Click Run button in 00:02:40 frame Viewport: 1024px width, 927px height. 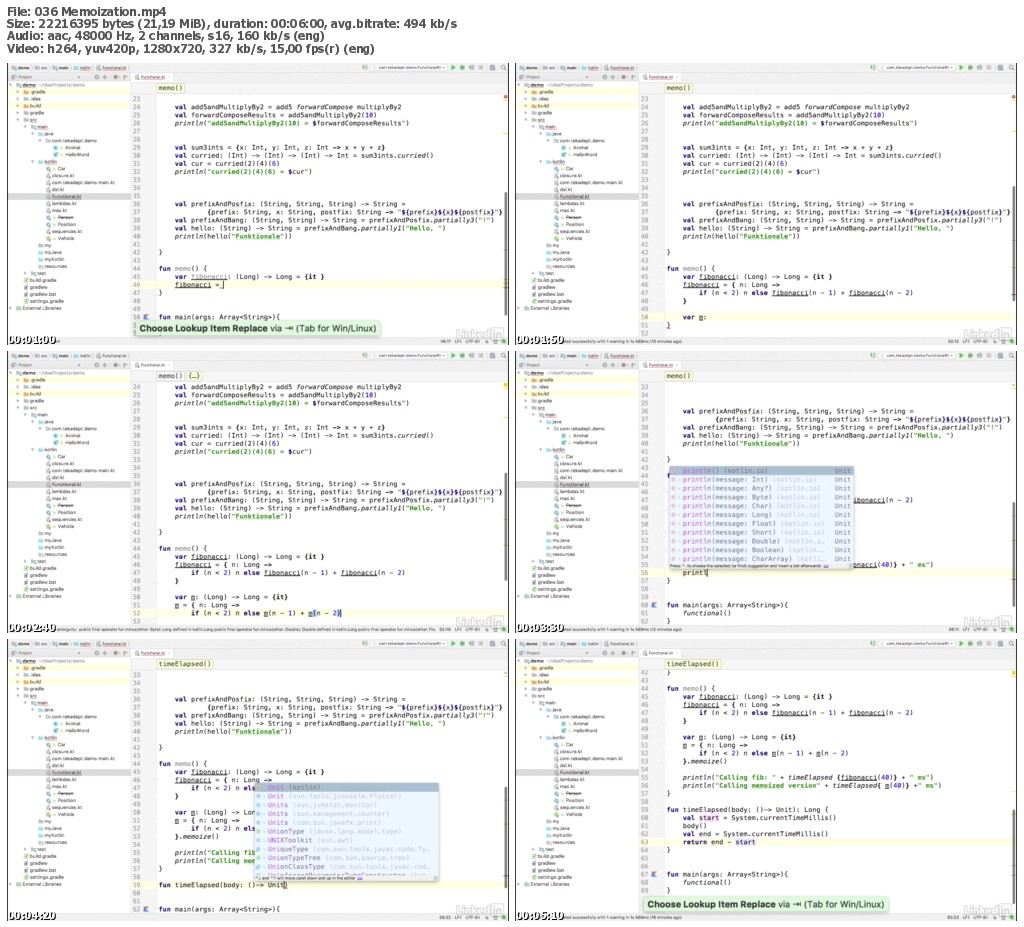coord(453,355)
